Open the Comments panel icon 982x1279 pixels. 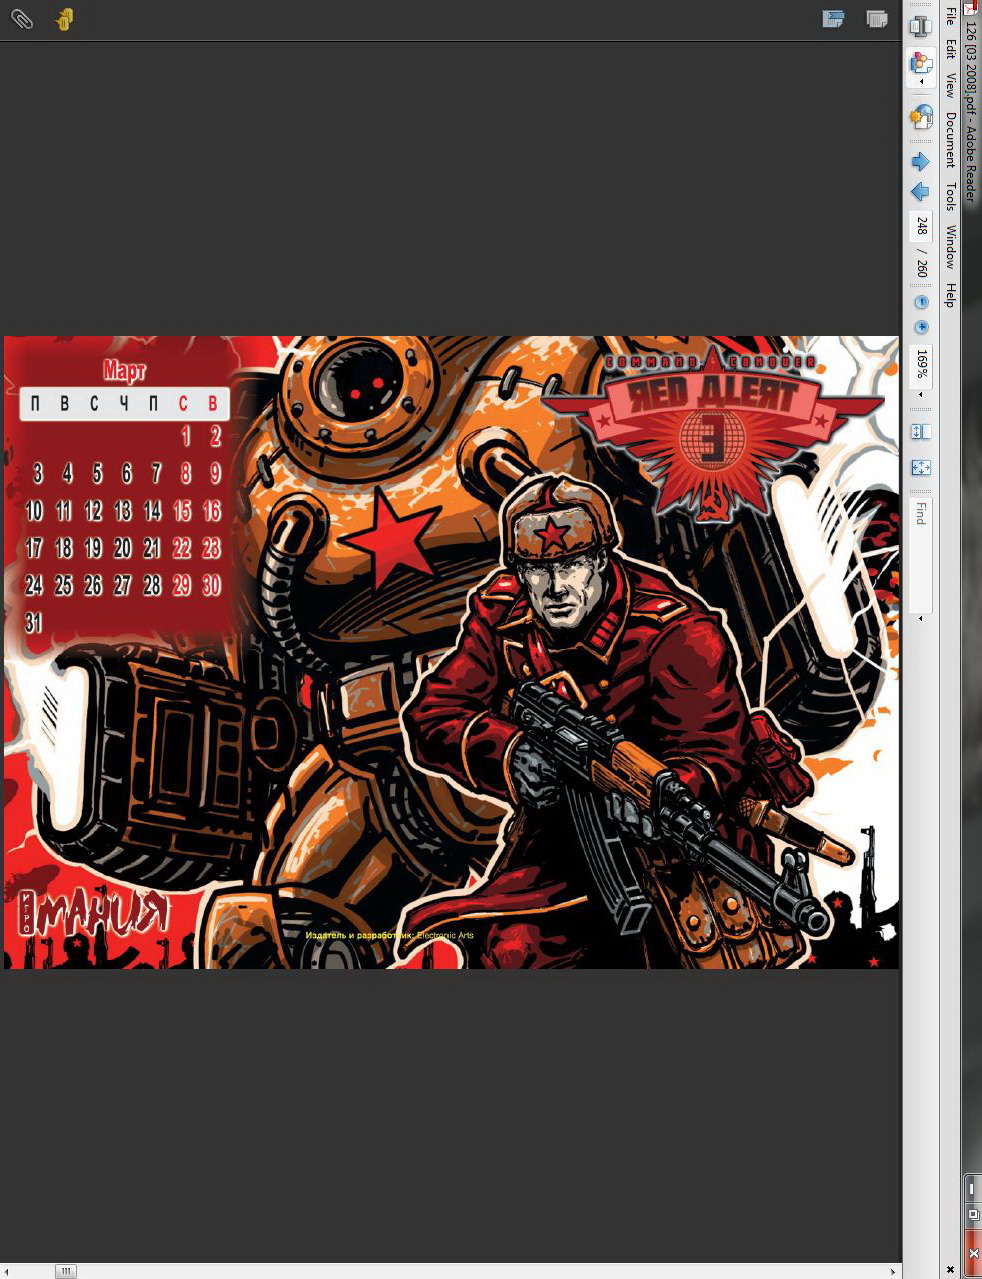tap(64, 18)
